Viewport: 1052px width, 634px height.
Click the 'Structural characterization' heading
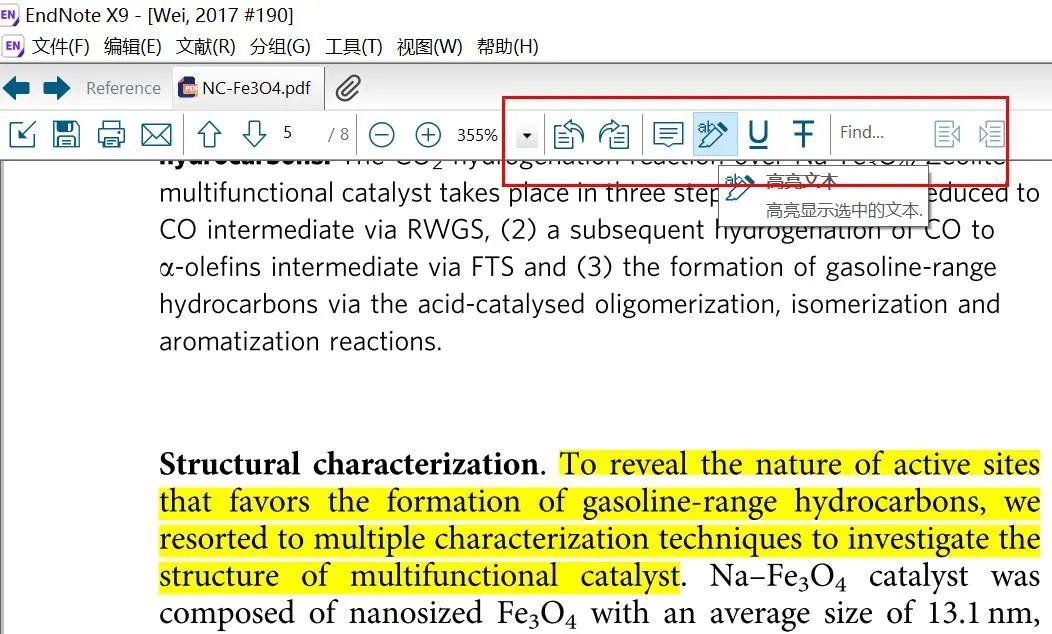tap(349, 464)
